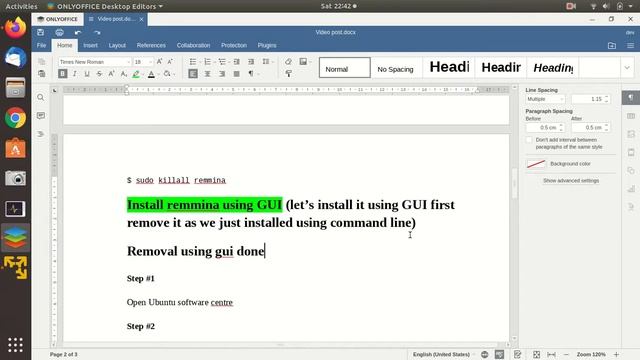Justify the paragraph text
Image resolution: width=640 pixels, height=360 pixels.
click(237, 74)
